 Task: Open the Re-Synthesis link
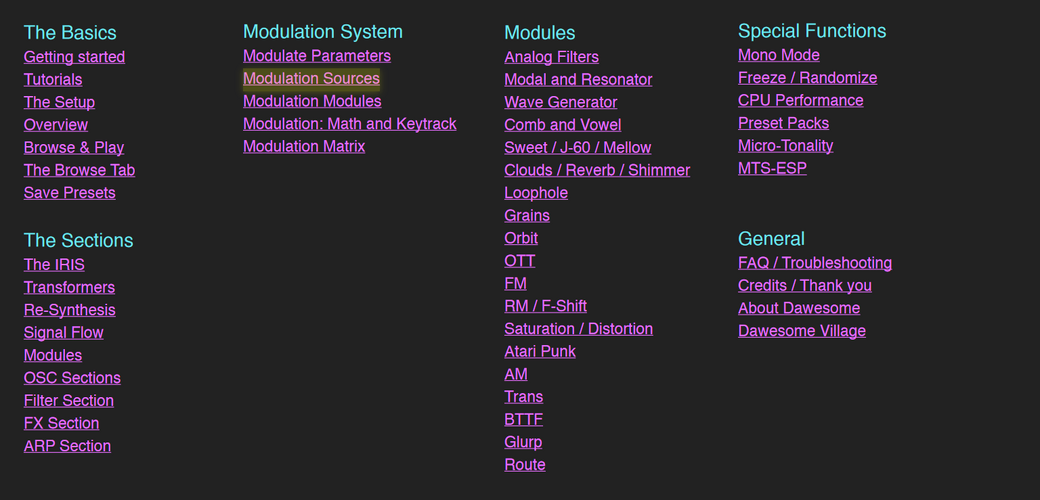69,310
